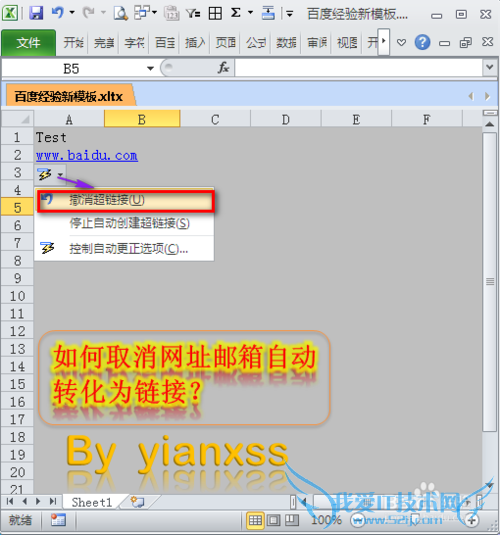
Task: Select the 百度经验新模板.xltx document tab
Action: (x=69, y=97)
